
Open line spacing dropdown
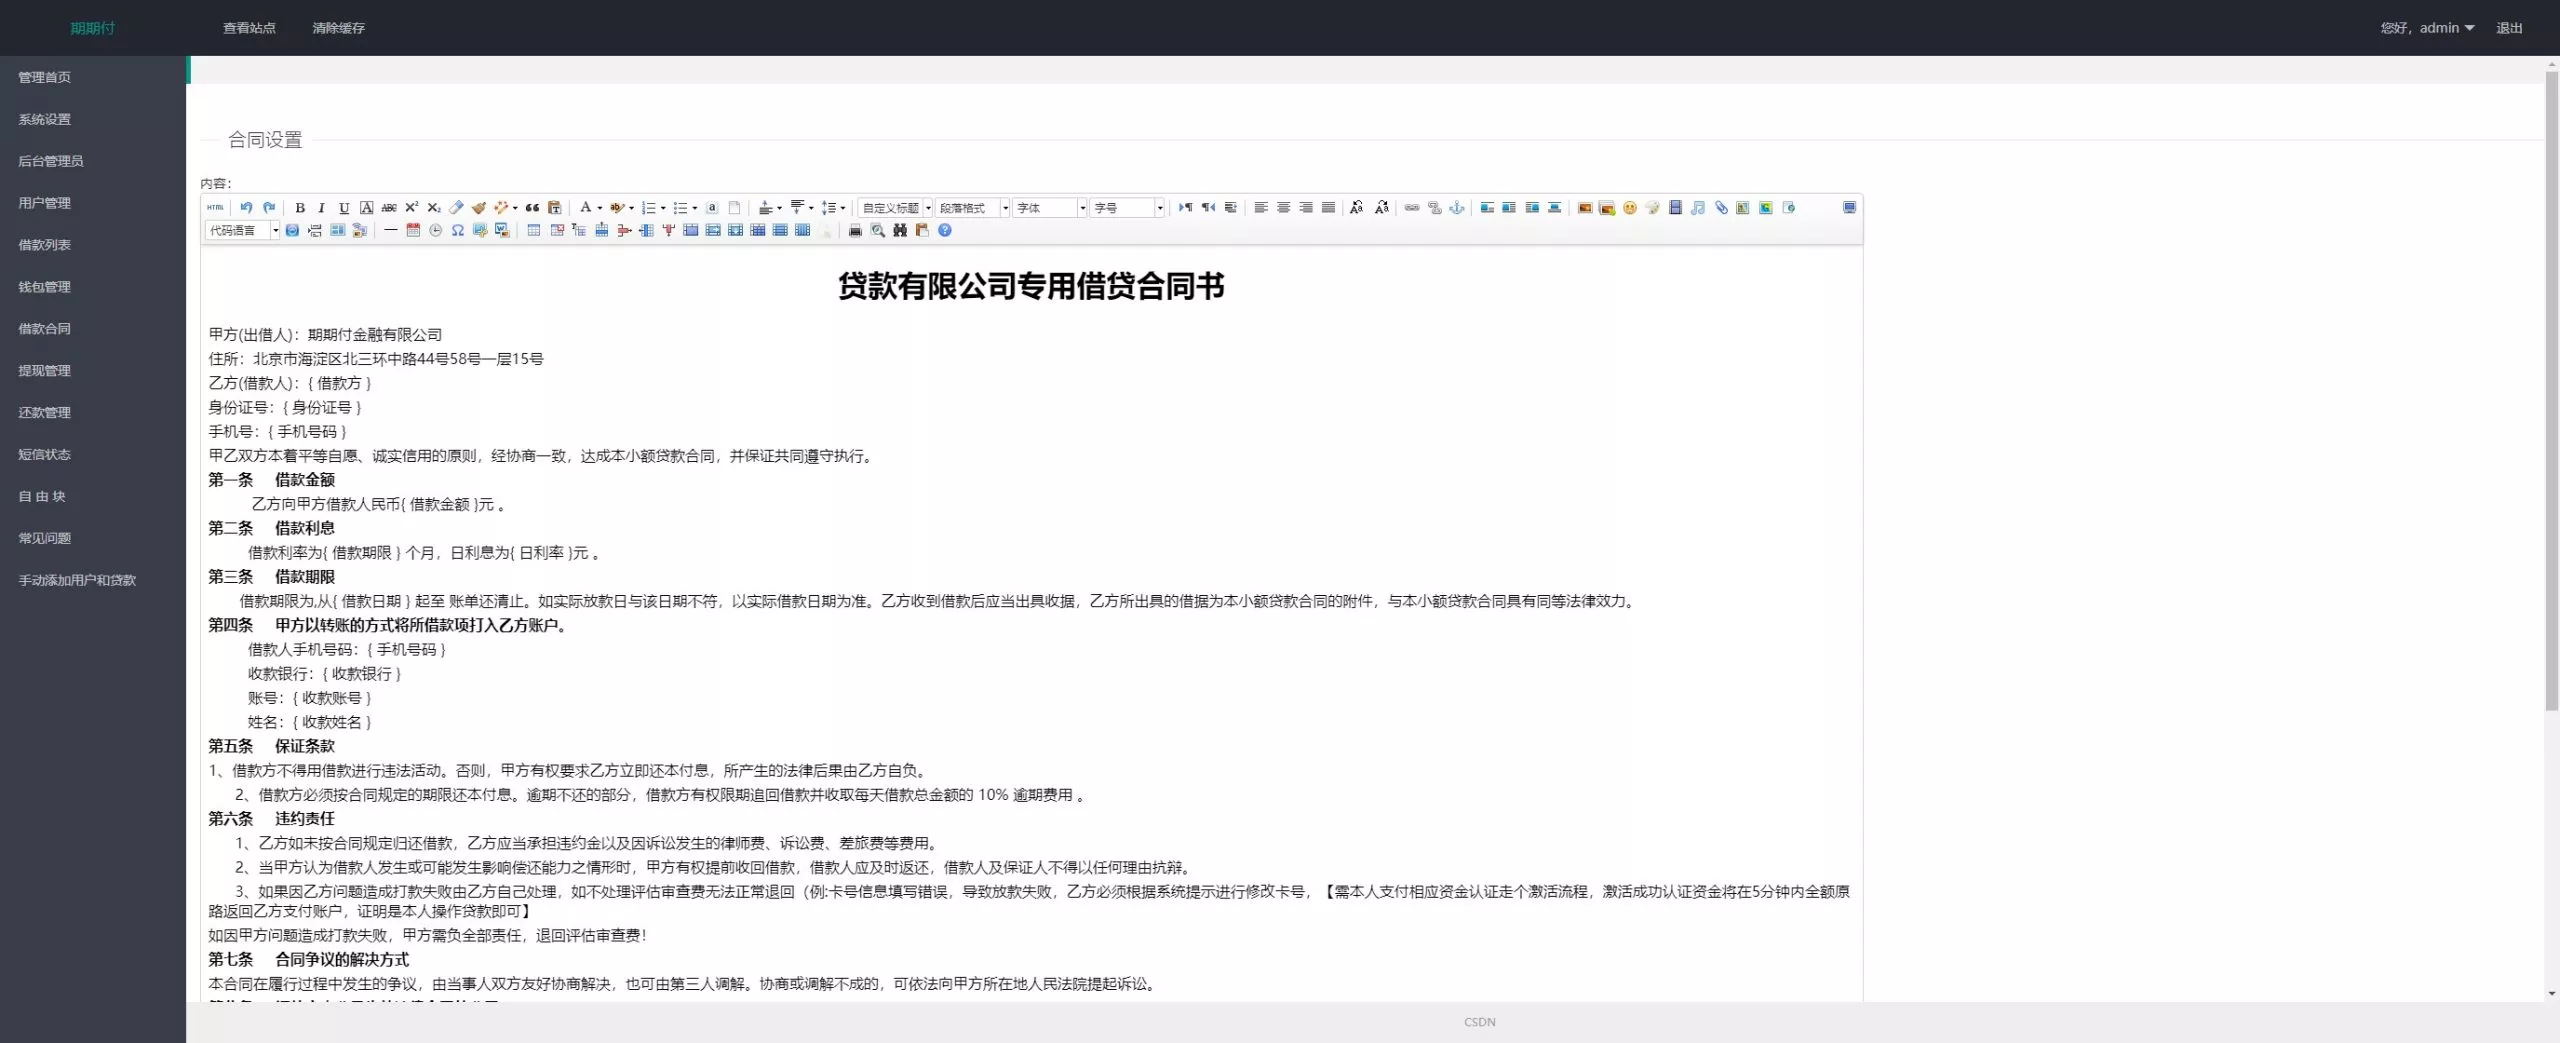(x=843, y=208)
